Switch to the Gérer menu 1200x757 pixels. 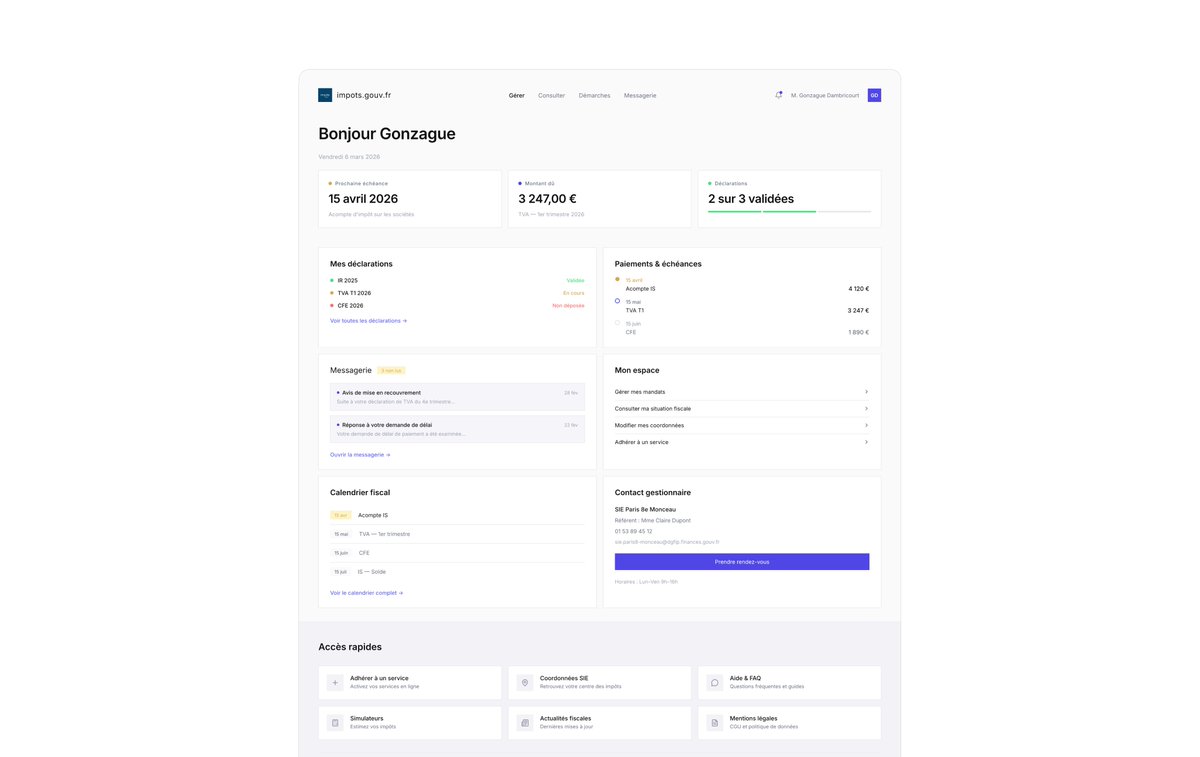coord(516,95)
